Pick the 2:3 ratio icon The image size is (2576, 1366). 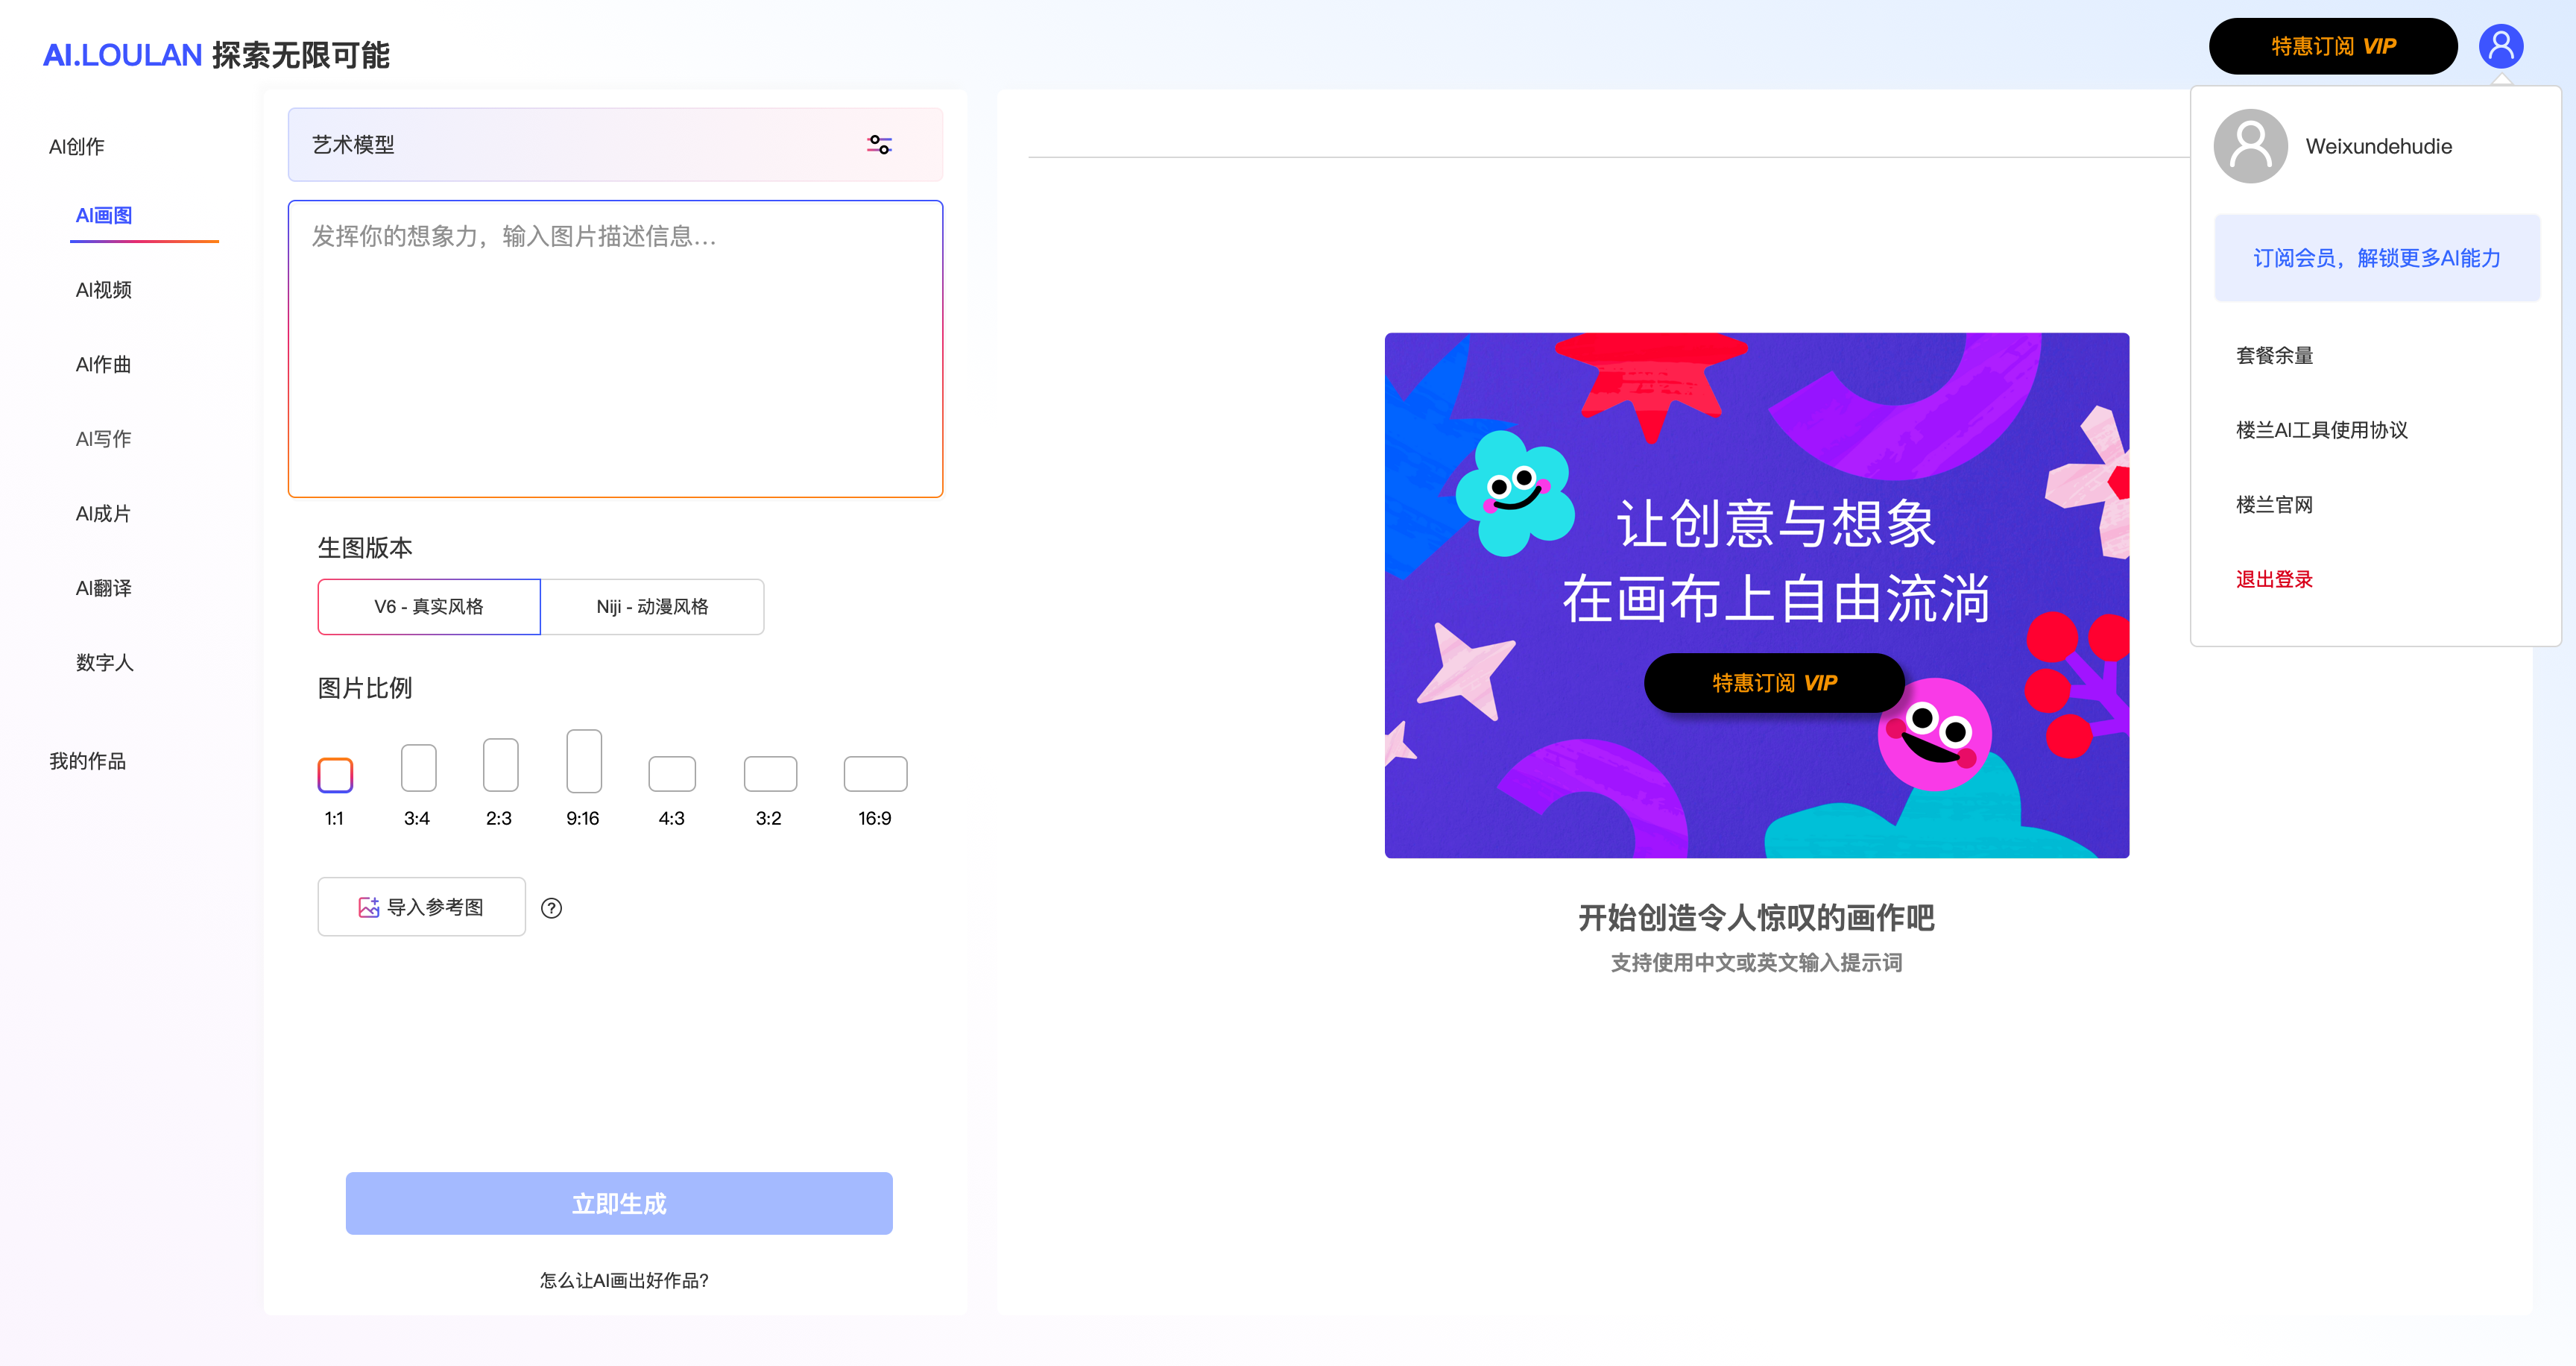(x=500, y=765)
